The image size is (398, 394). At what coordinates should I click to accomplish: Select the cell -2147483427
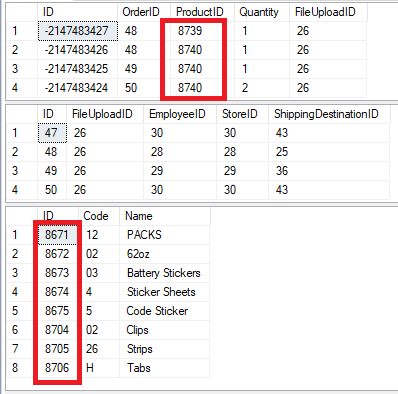pyautogui.click(x=78, y=31)
